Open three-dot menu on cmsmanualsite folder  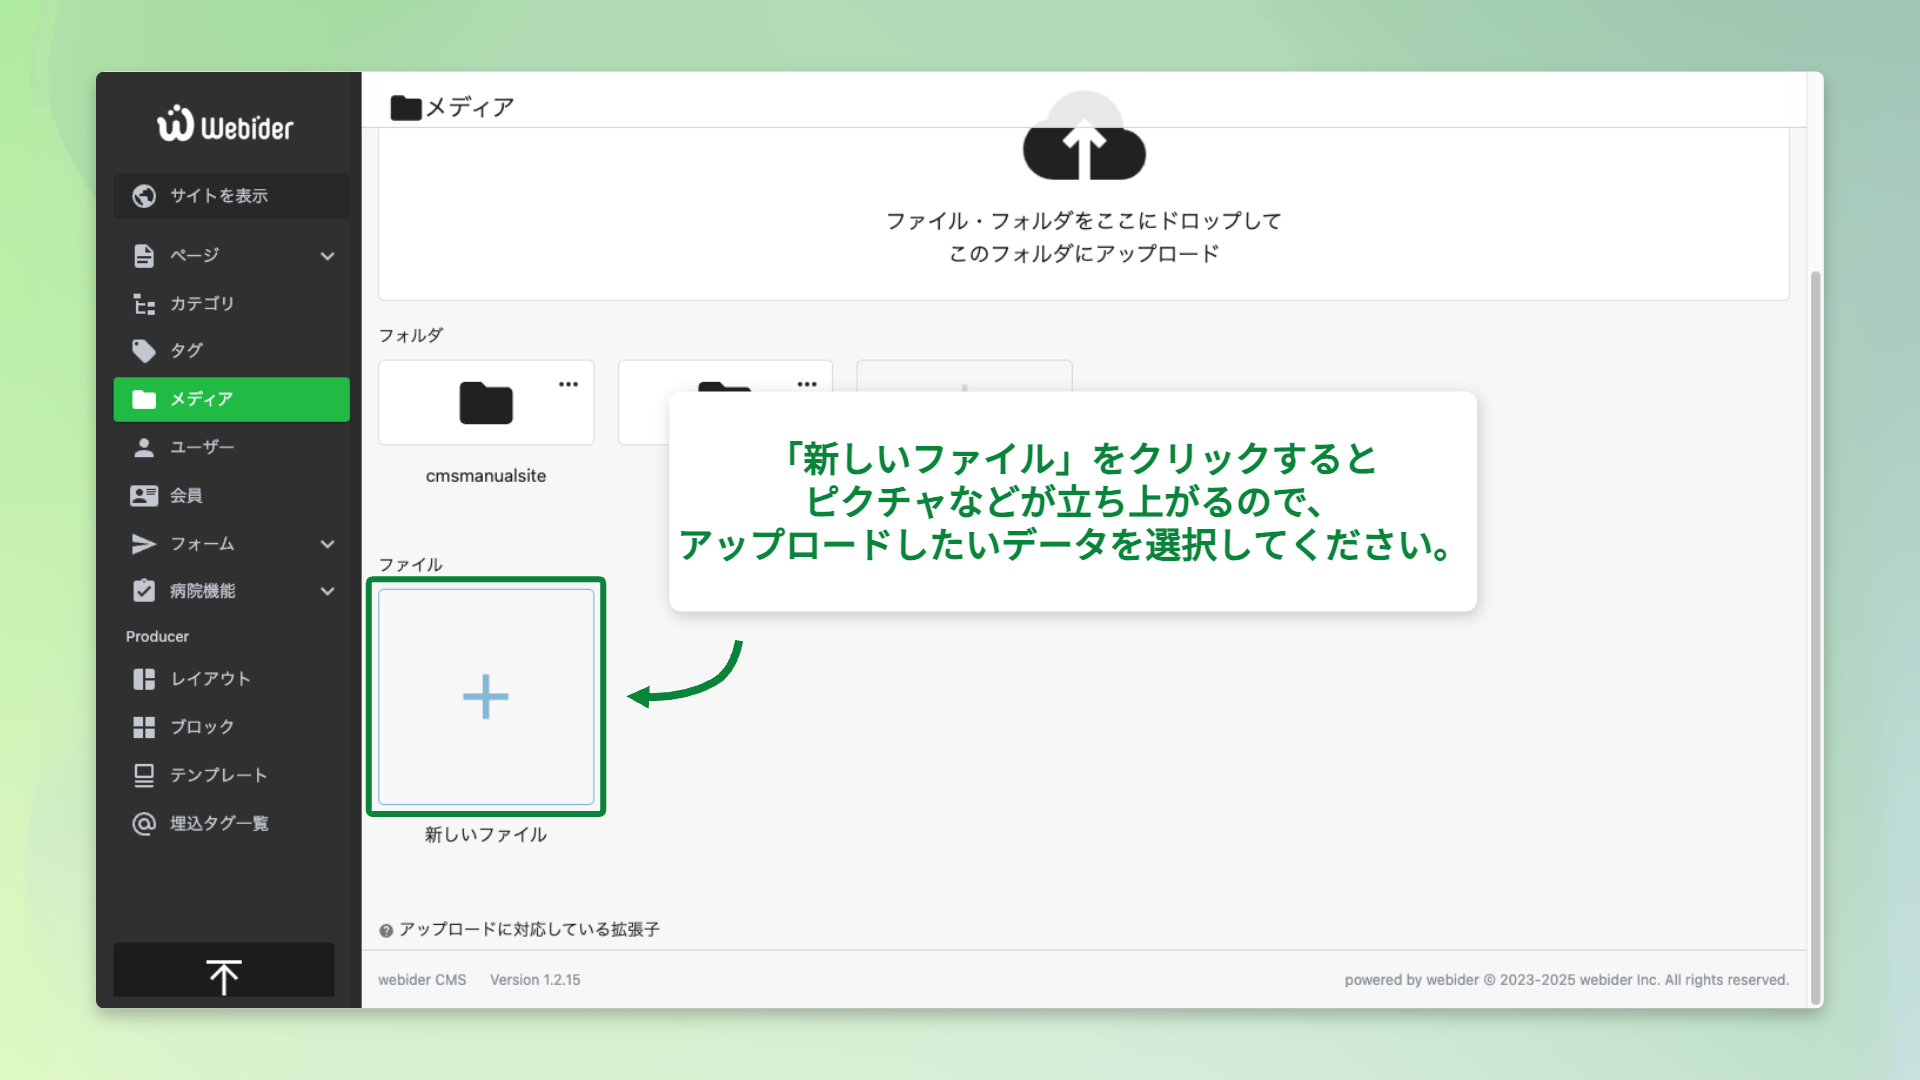[568, 384]
